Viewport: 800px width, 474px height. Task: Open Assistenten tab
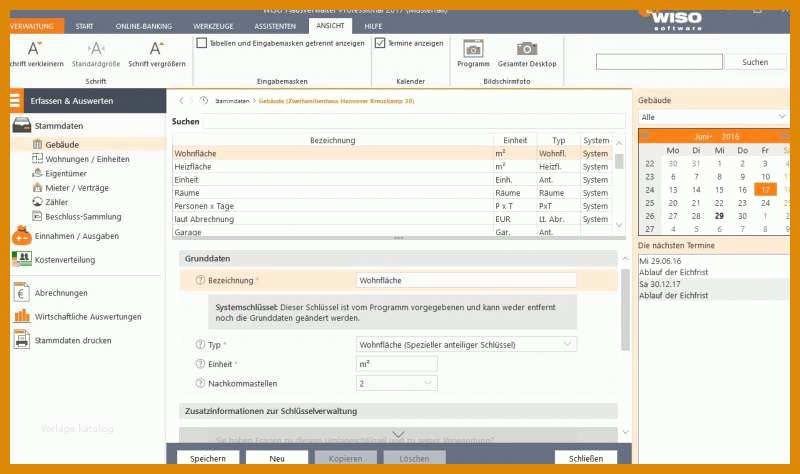pos(275,26)
